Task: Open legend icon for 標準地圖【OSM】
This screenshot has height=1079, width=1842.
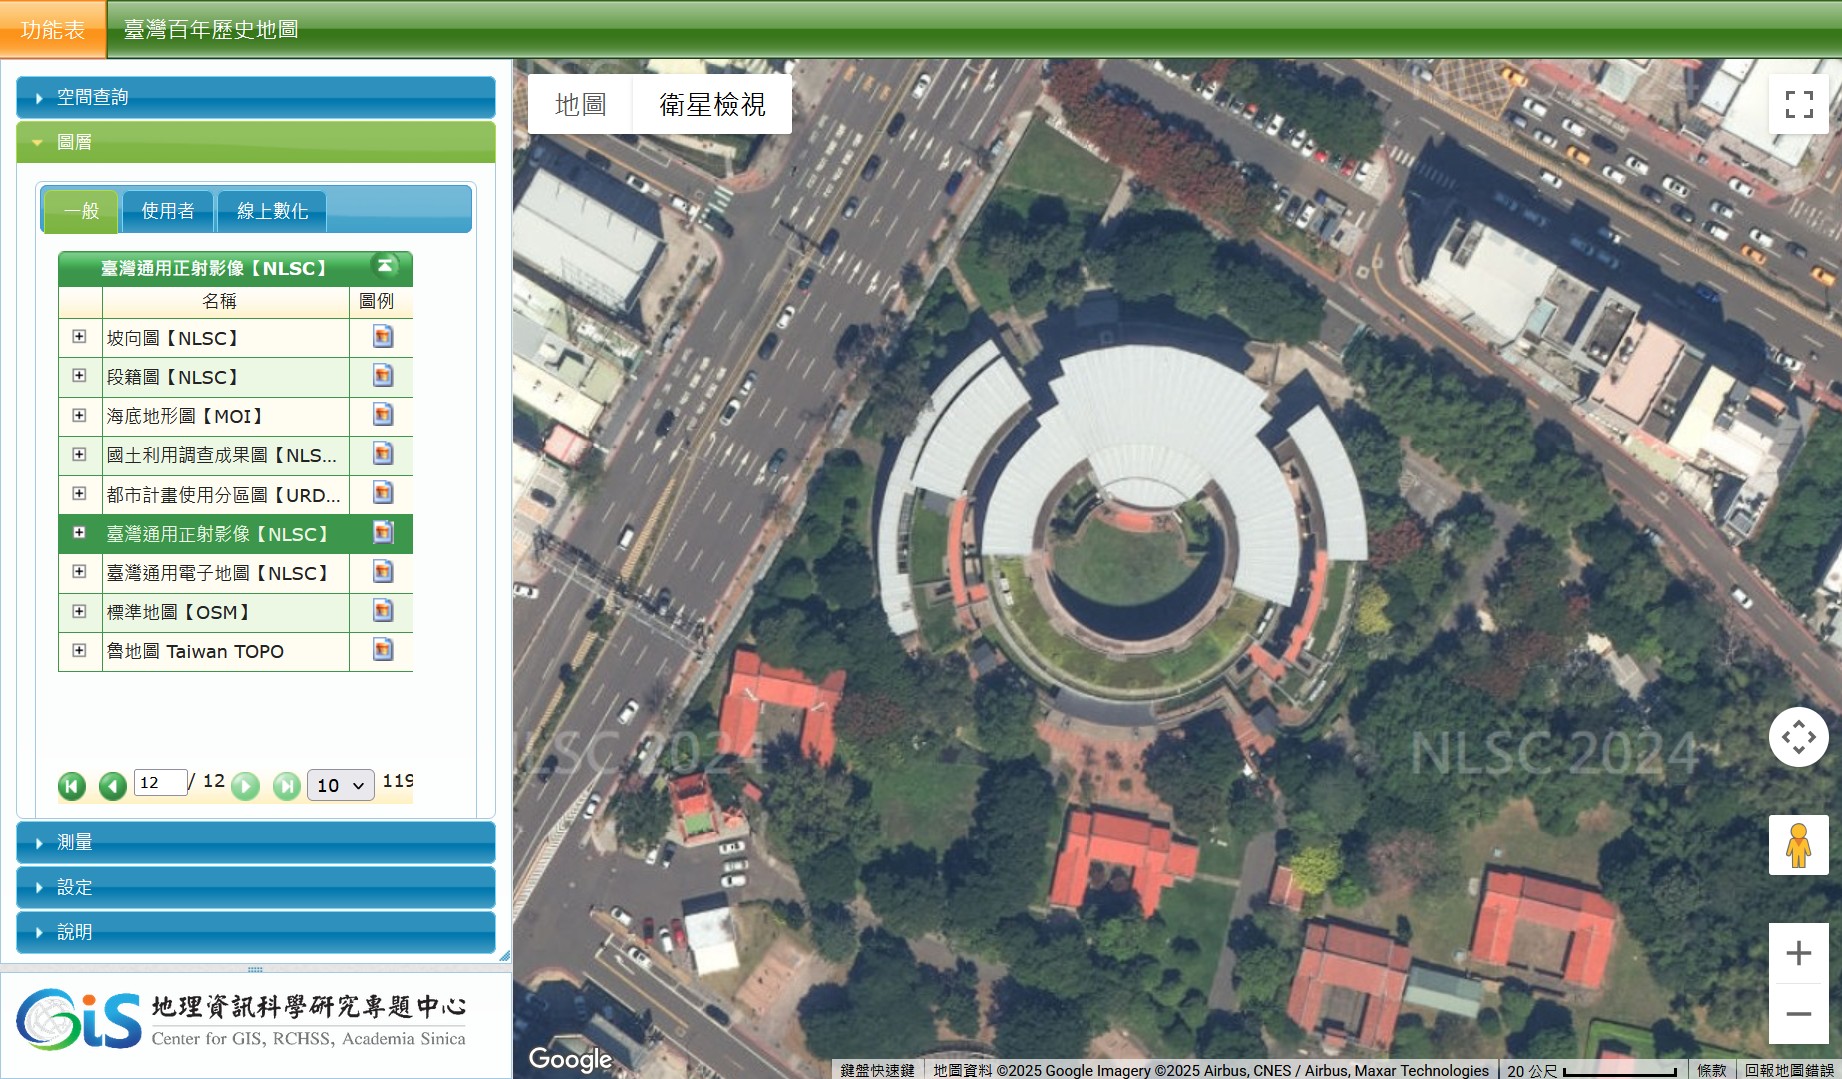Action: 382,611
